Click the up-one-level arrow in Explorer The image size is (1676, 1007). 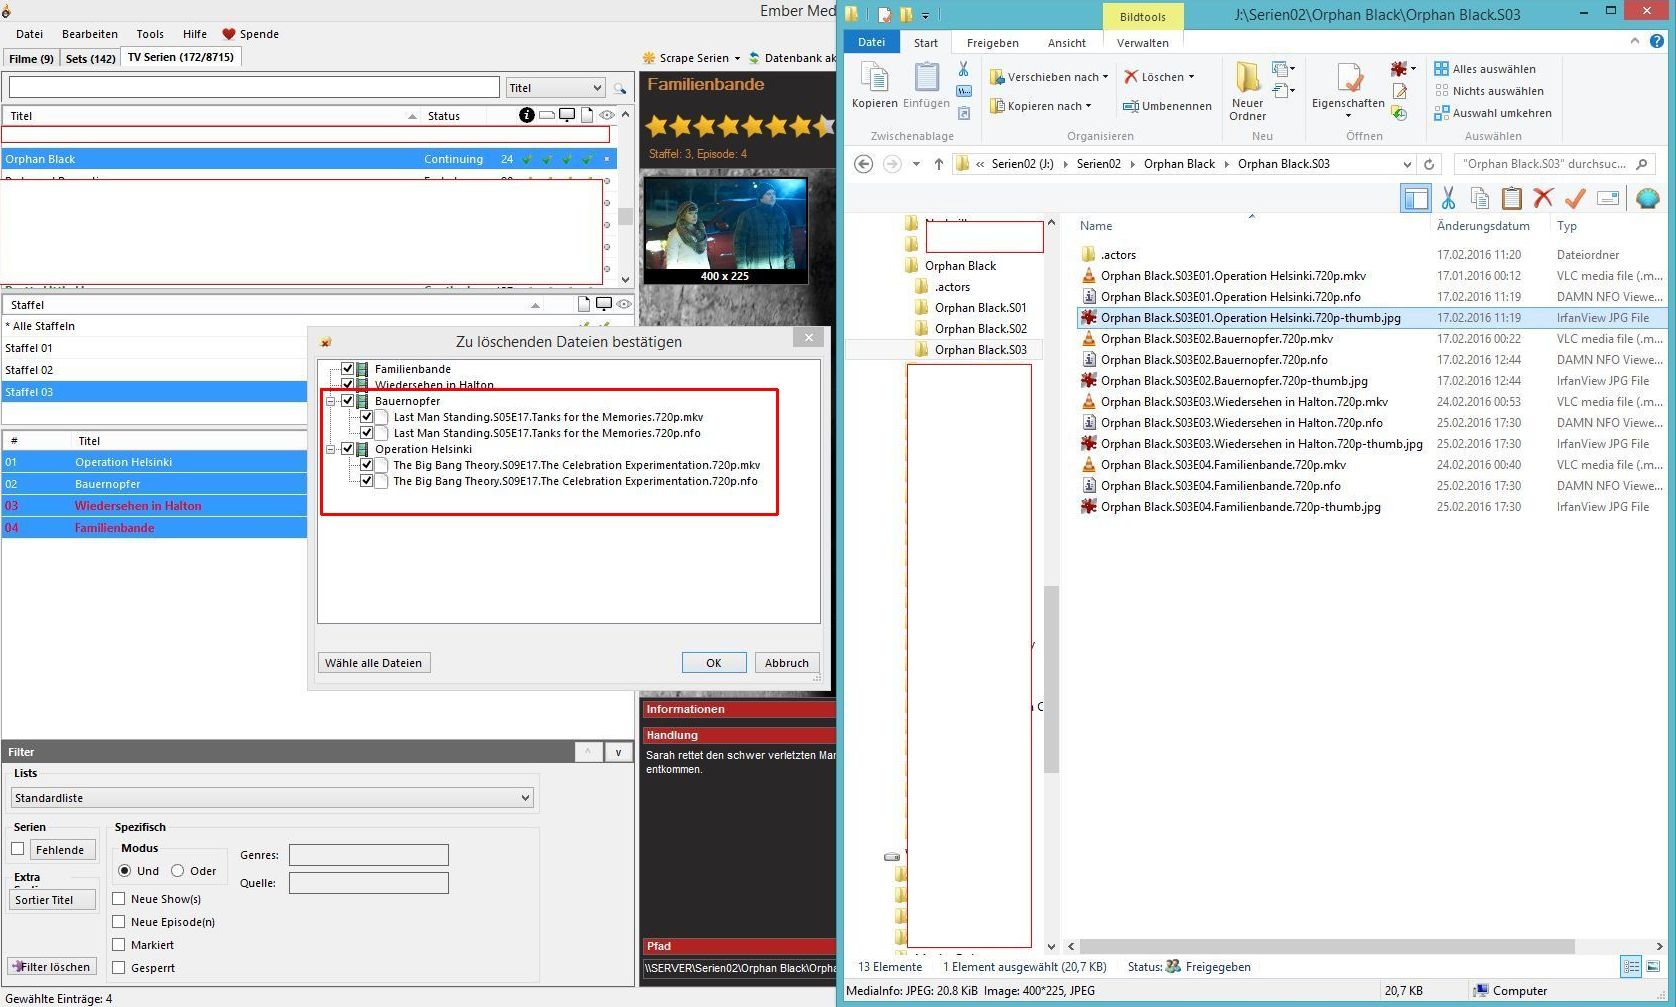pos(938,164)
